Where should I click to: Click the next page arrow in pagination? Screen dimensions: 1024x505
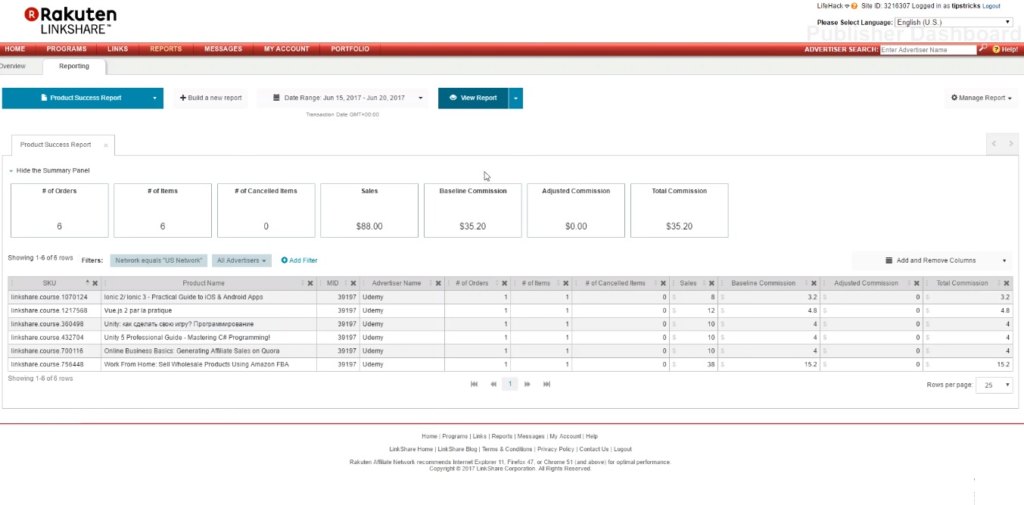pos(528,384)
